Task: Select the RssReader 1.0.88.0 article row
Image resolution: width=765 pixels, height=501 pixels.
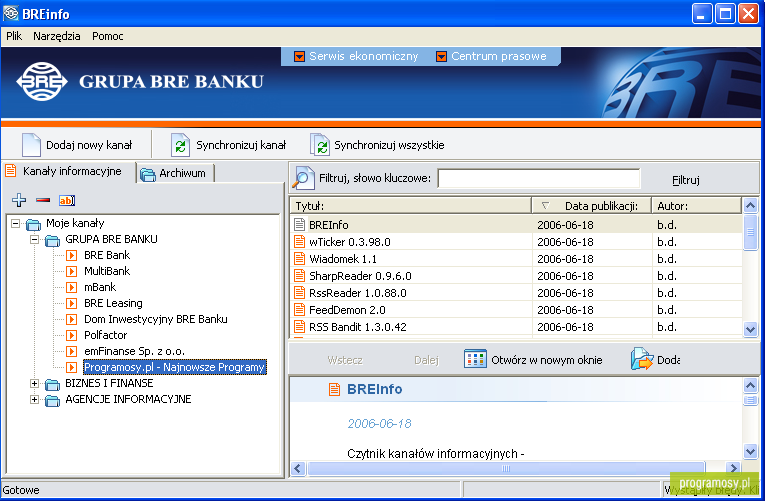Action: click(516, 293)
